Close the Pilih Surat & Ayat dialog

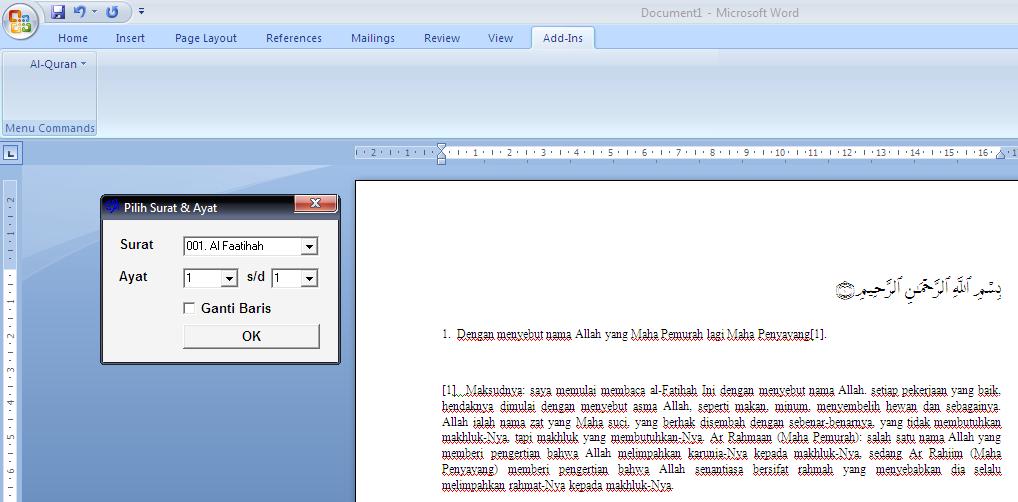tap(316, 204)
